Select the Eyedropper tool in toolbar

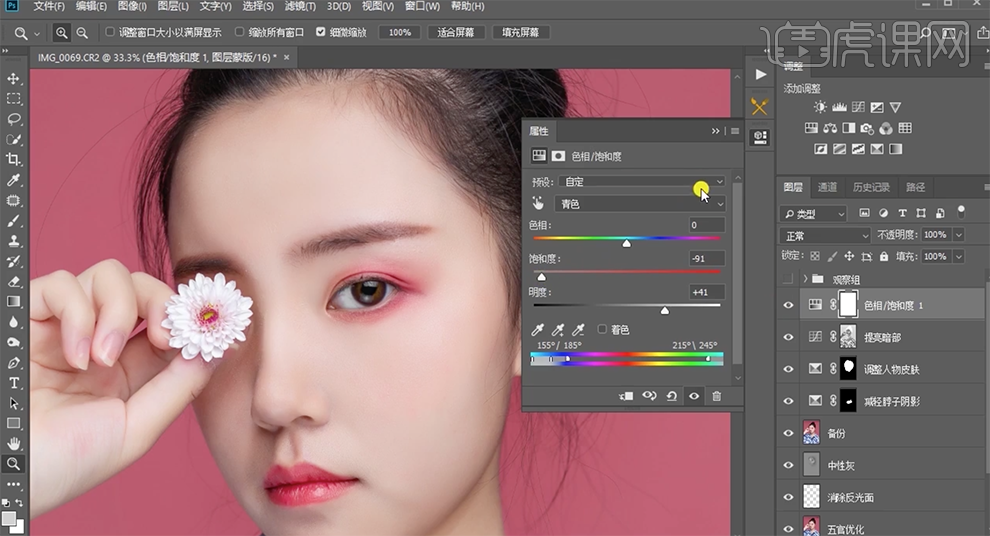point(13,180)
